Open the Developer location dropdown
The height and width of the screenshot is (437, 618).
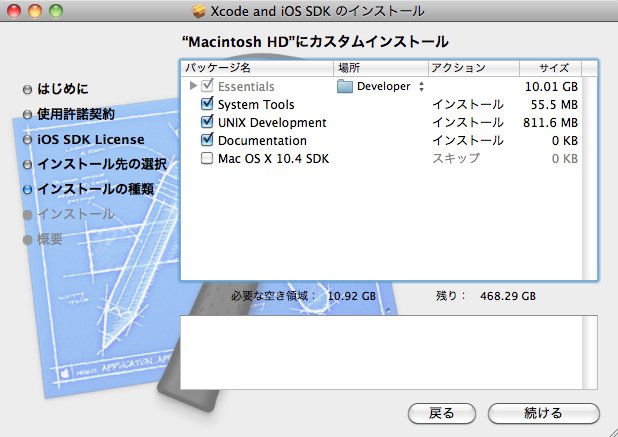pos(421,86)
